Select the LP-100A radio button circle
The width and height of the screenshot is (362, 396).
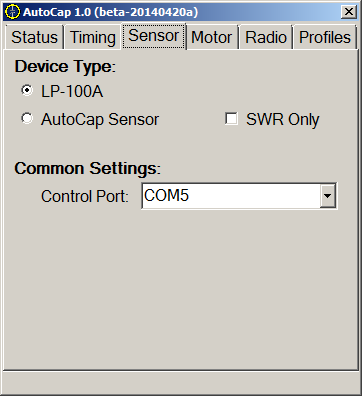(x=27, y=90)
